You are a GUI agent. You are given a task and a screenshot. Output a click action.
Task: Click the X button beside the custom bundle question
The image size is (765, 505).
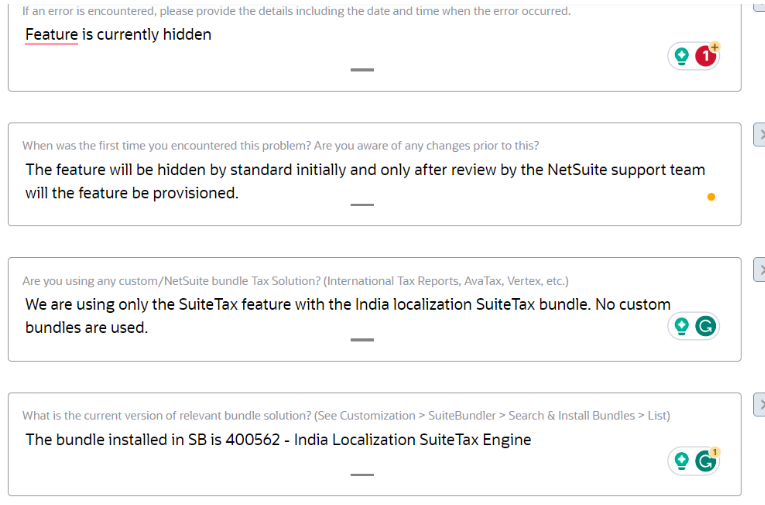[760, 269]
